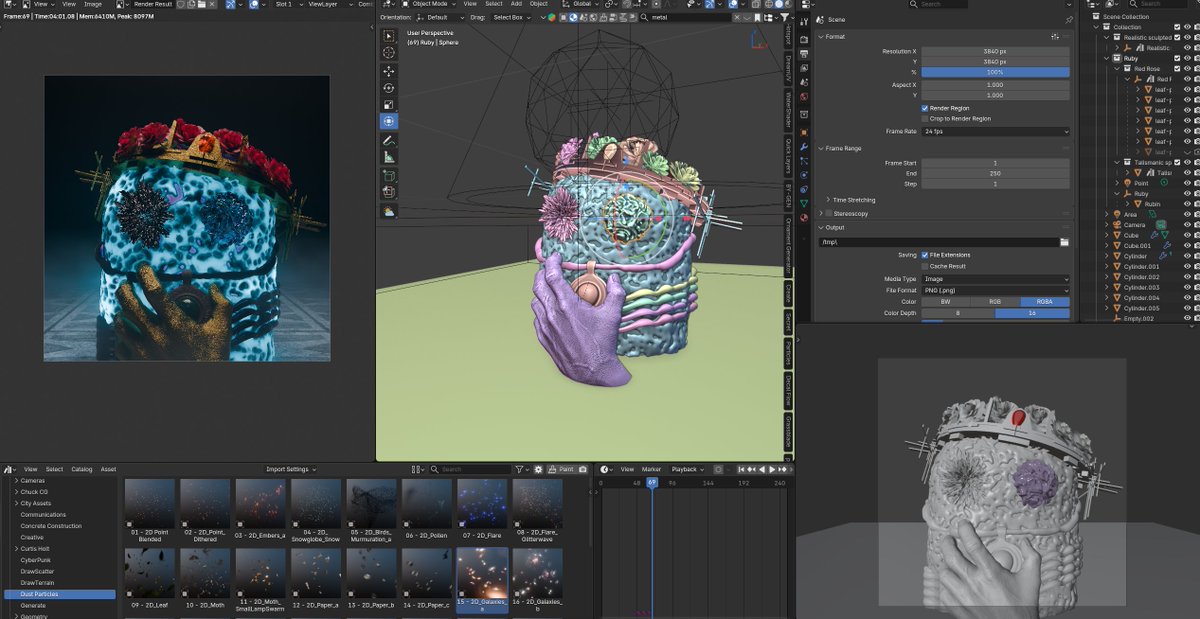Click the Frame Start value field
This screenshot has height=619, width=1200.
(x=995, y=162)
